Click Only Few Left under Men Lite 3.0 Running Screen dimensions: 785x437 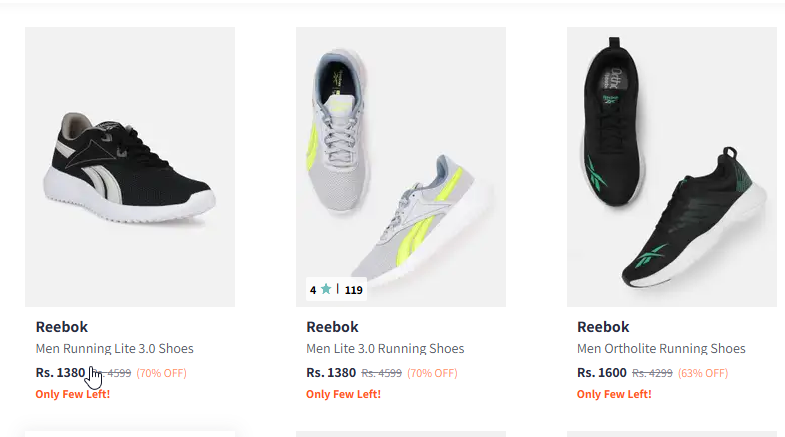click(x=343, y=394)
